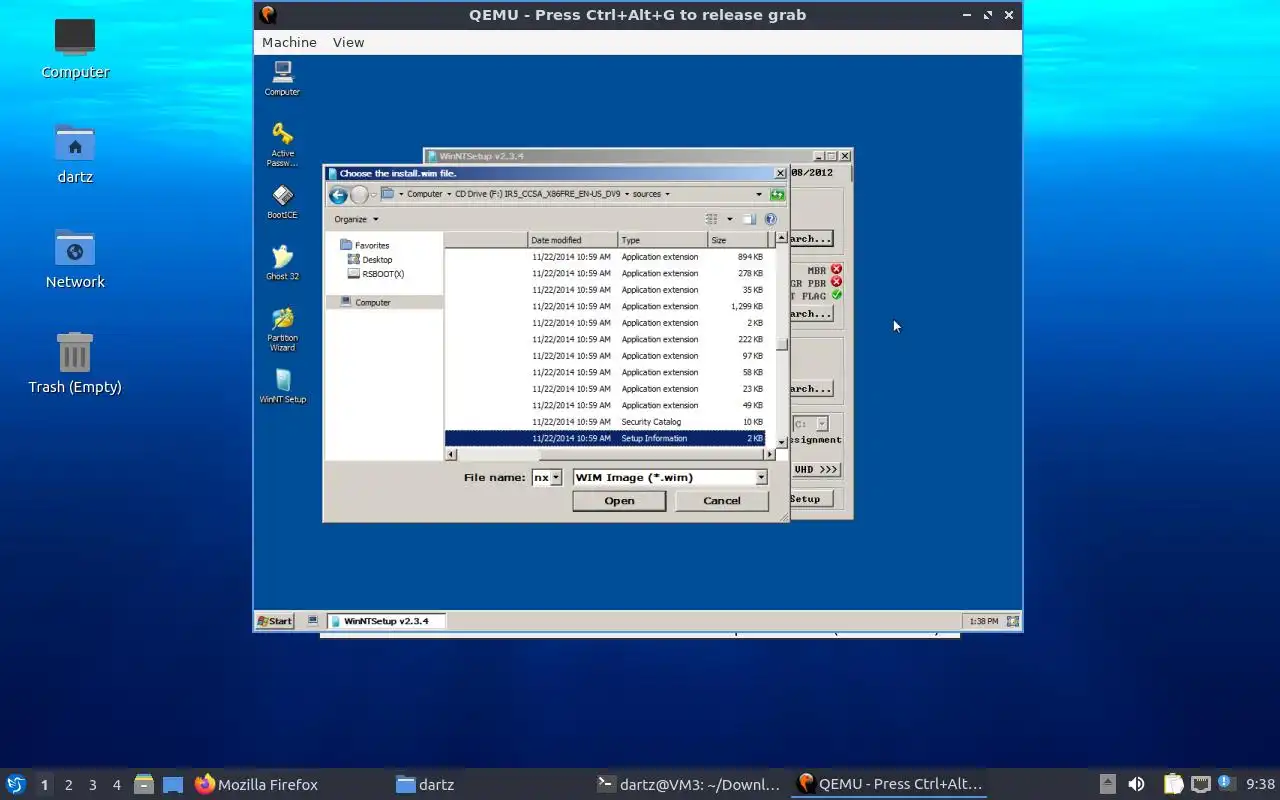Launch Active Password Changer icon

pyautogui.click(x=282, y=144)
